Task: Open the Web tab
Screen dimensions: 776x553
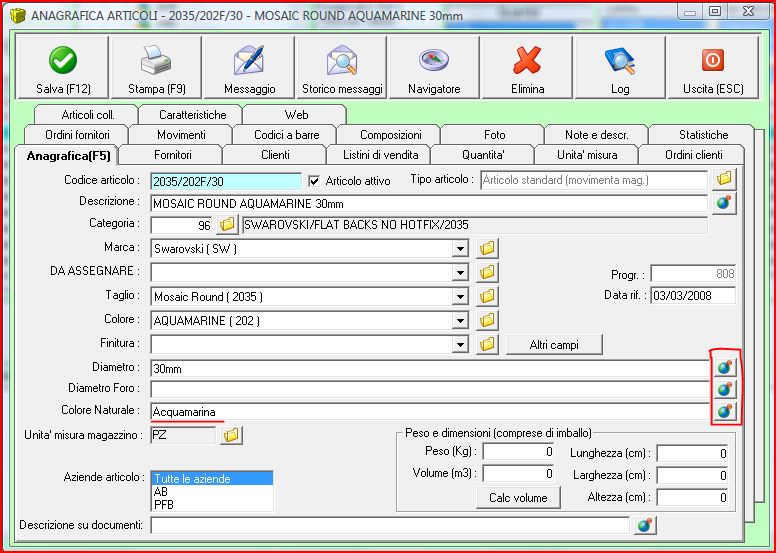Action: (296, 115)
